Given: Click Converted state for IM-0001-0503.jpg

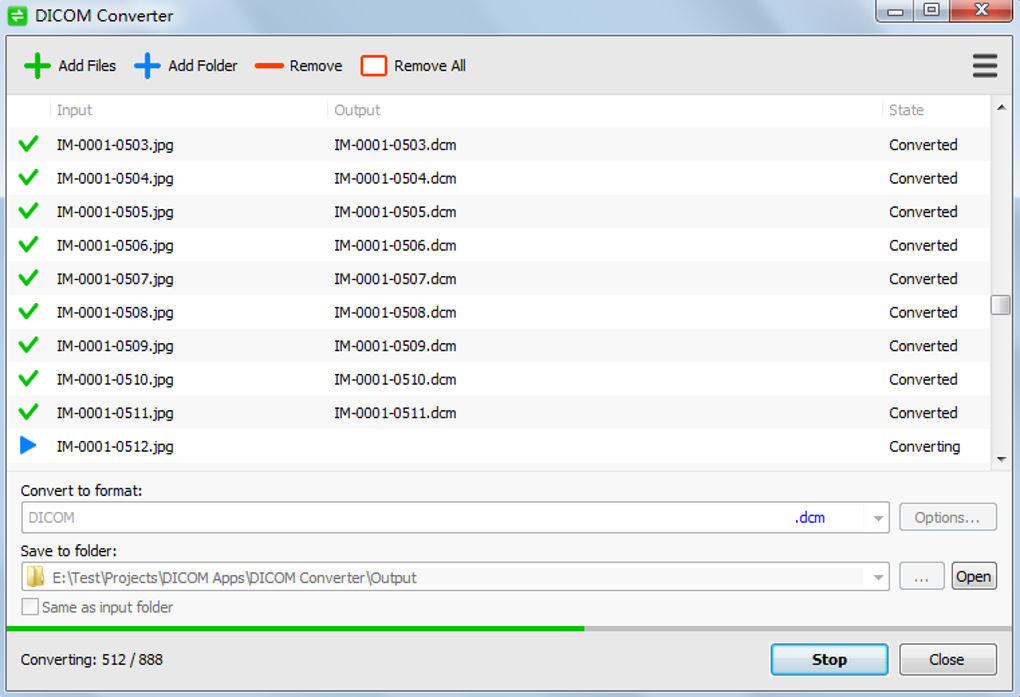Looking at the screenshot, I should pos(923,144).
